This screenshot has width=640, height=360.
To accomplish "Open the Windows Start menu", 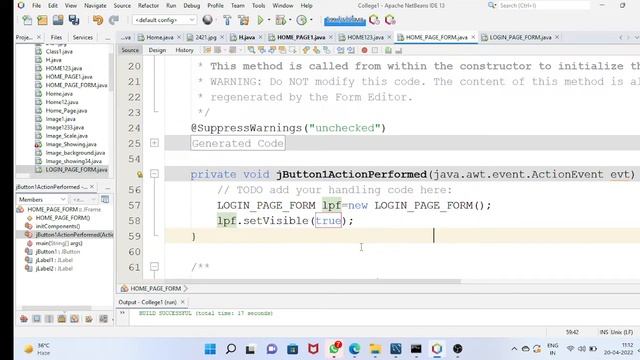I will (210, 349).
